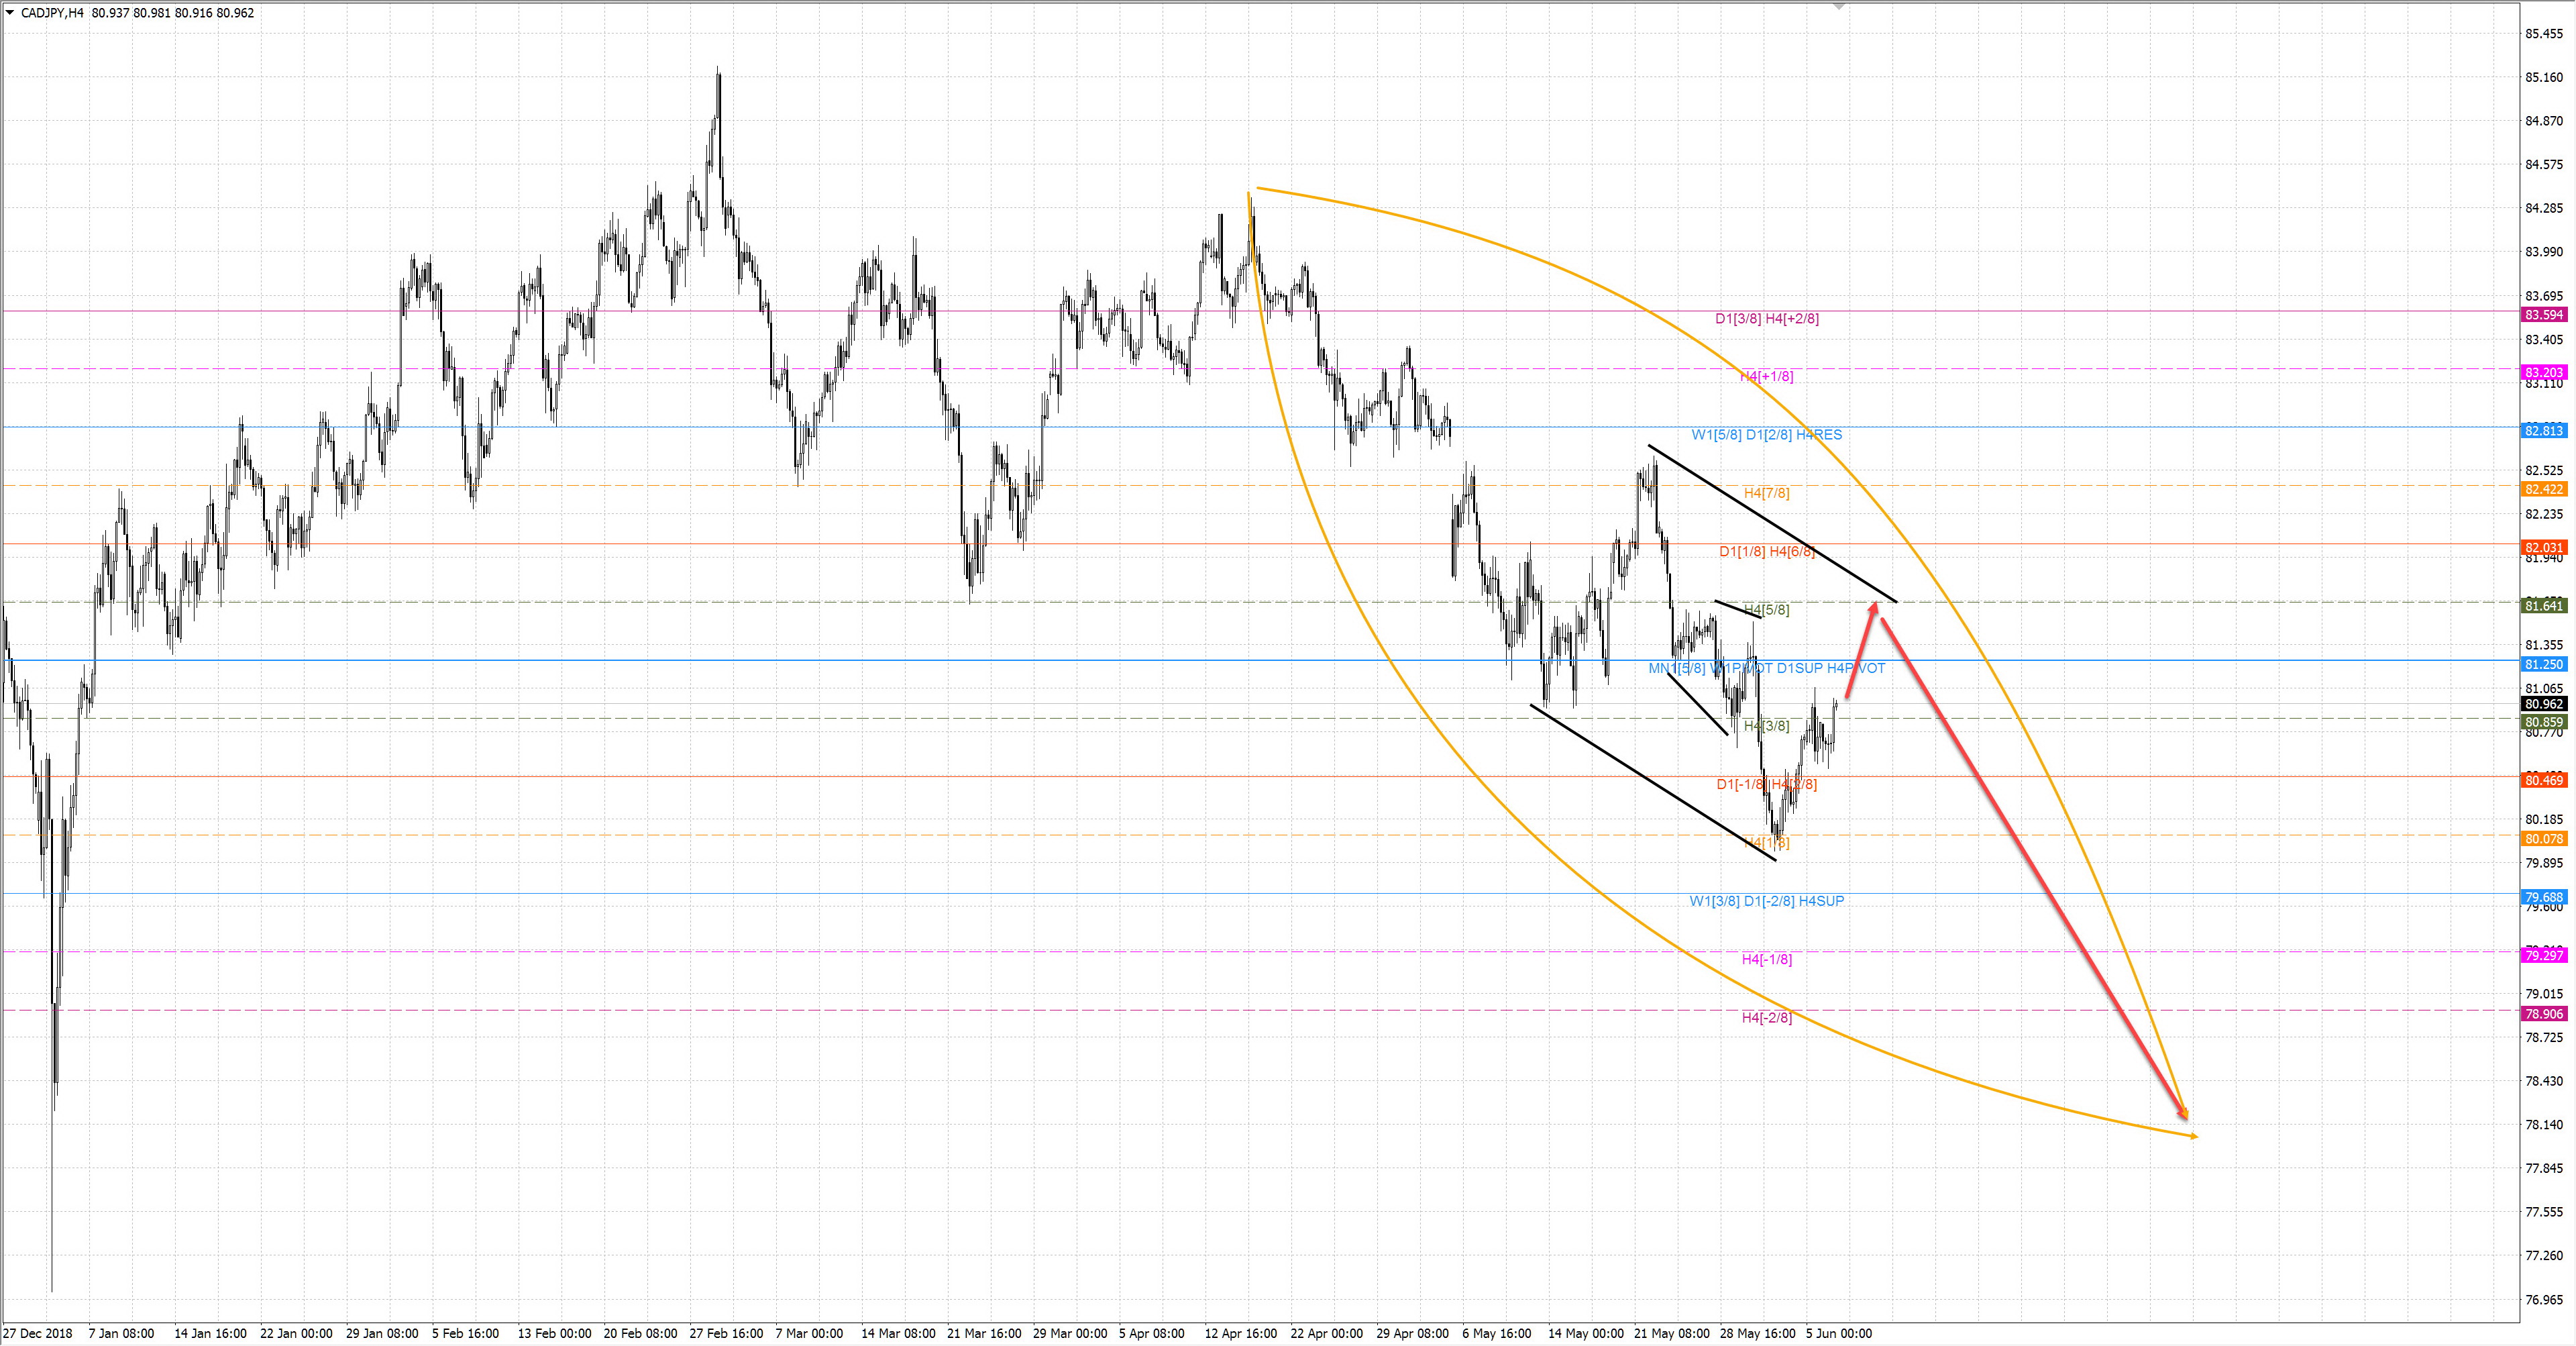The image size is (2576, 1346).
Task: Click the 'W1[5/8] D1[2/8] H4RES' label
Action: (x=1766, y=435)
